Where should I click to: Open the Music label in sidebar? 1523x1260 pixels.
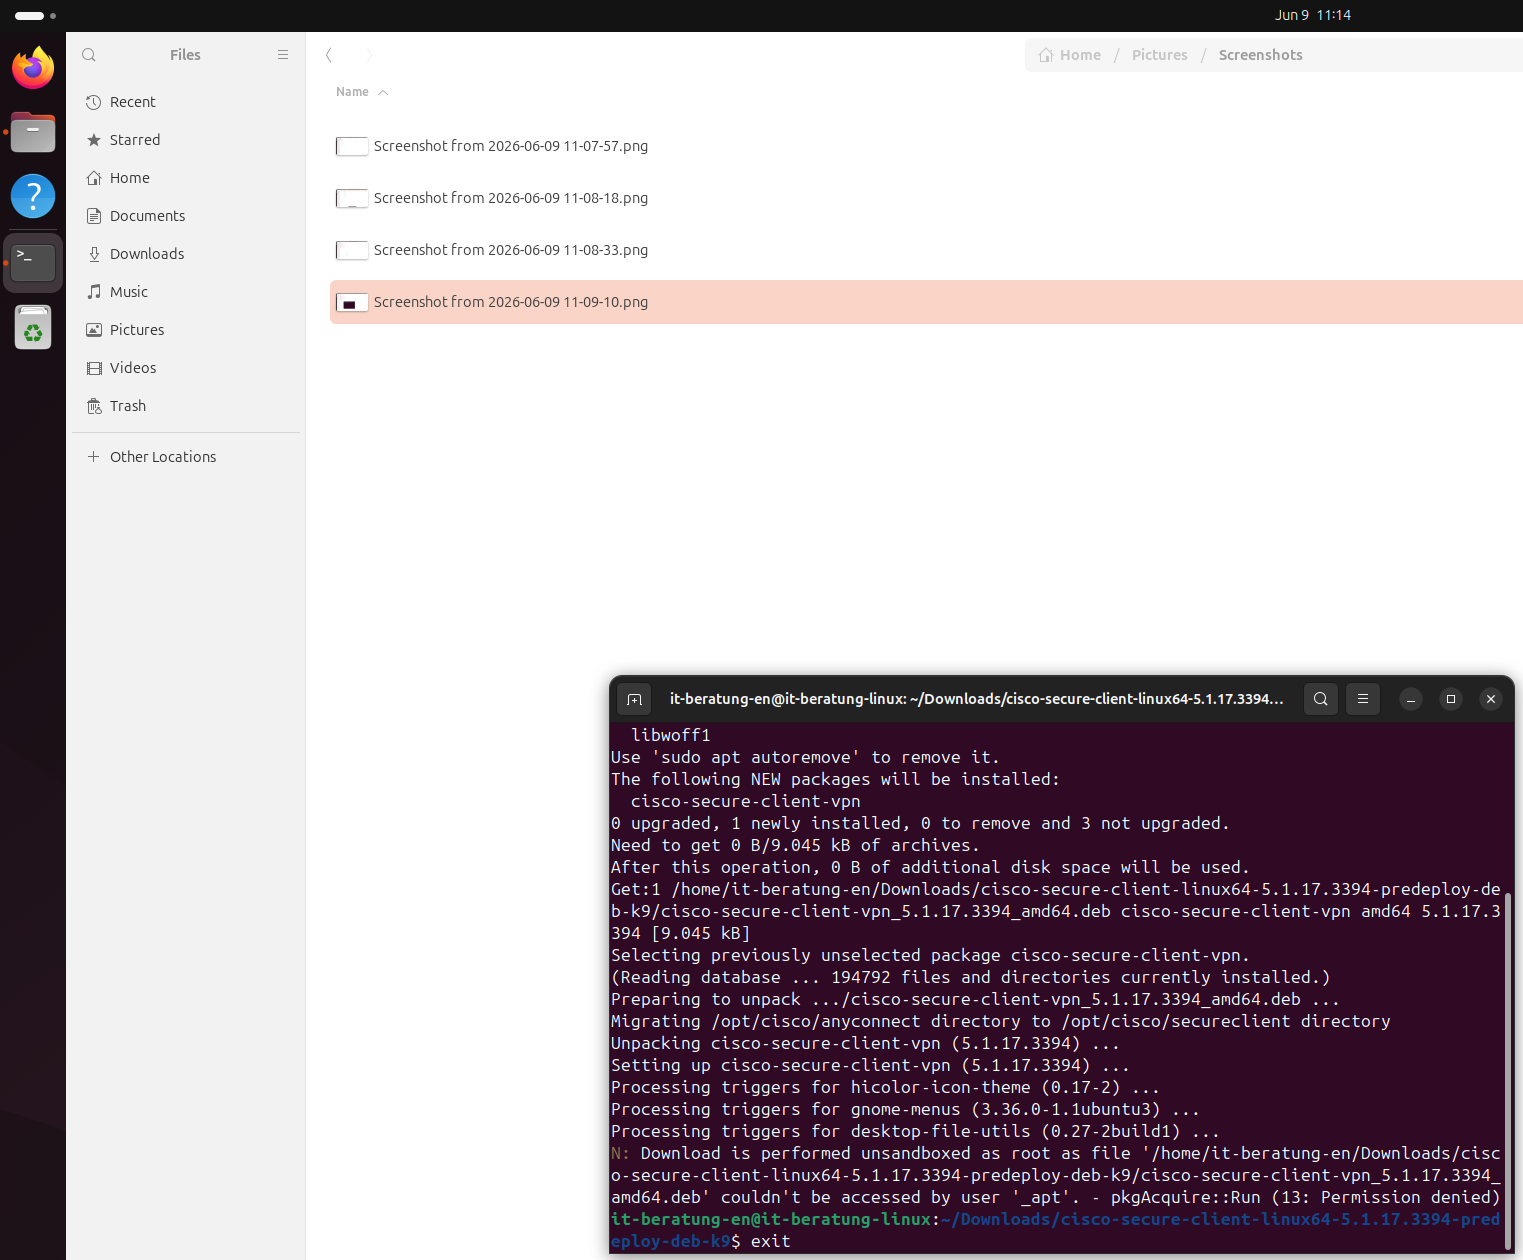(129, 292)
